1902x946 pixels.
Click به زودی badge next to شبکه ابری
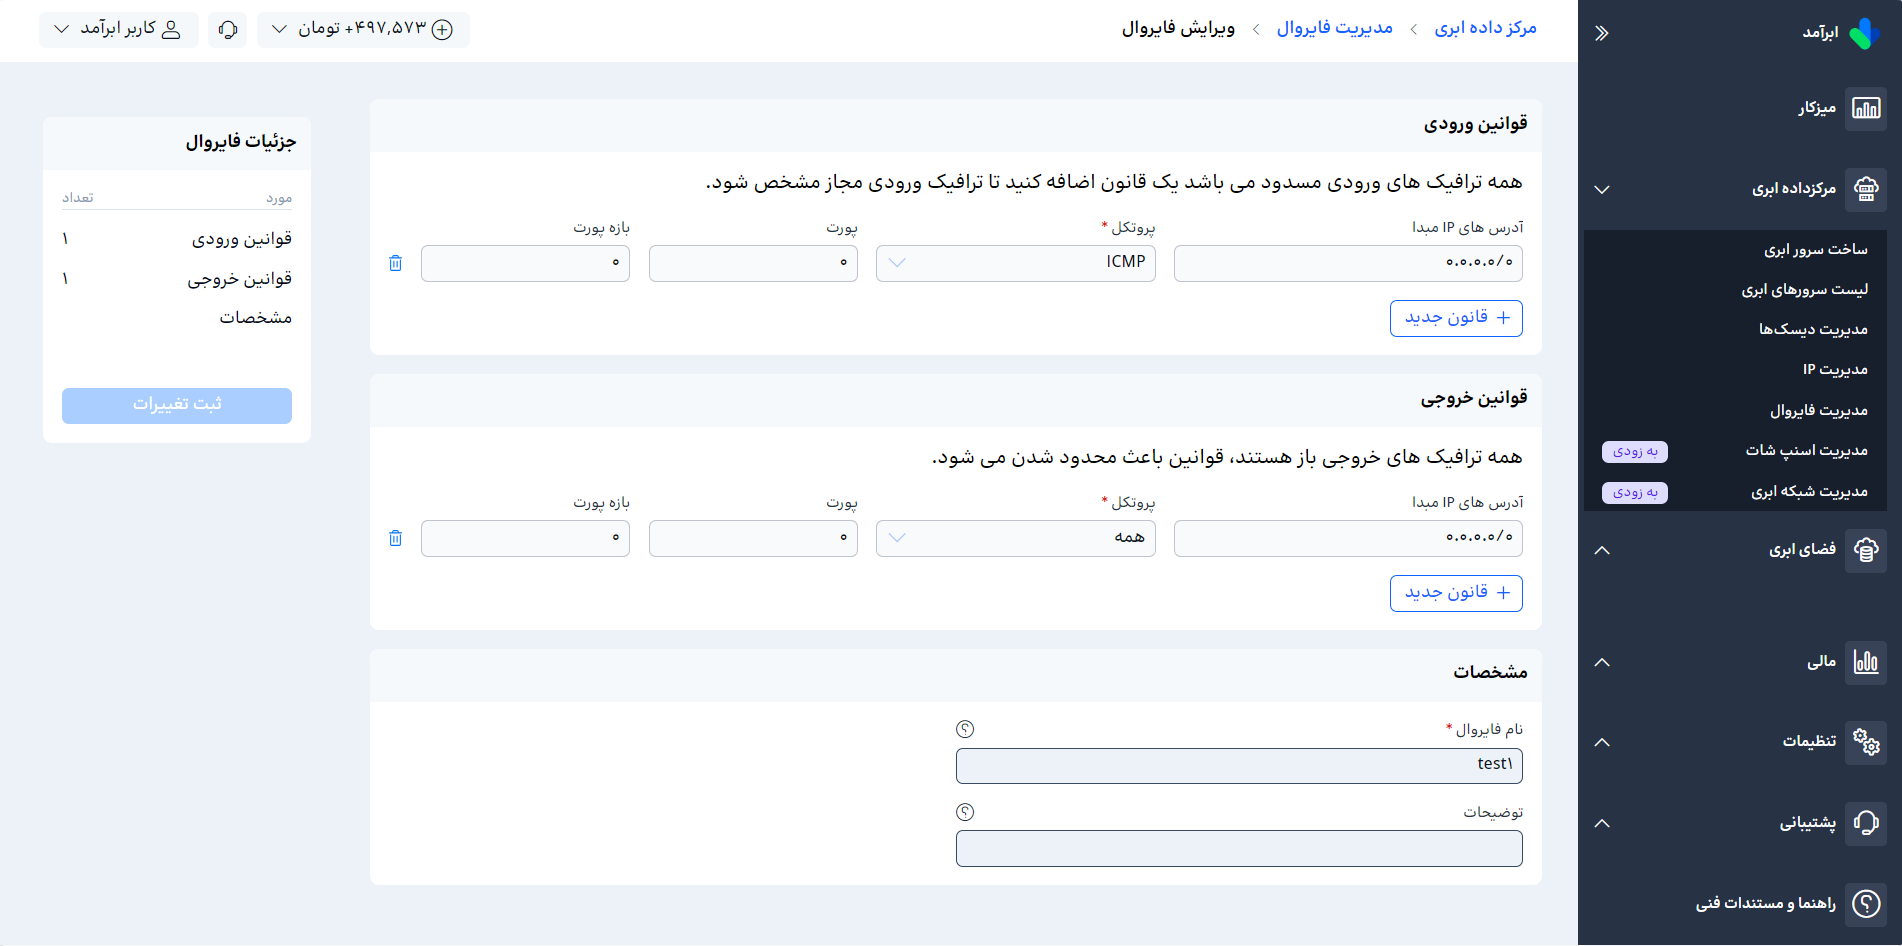(x=1635, y=492)
